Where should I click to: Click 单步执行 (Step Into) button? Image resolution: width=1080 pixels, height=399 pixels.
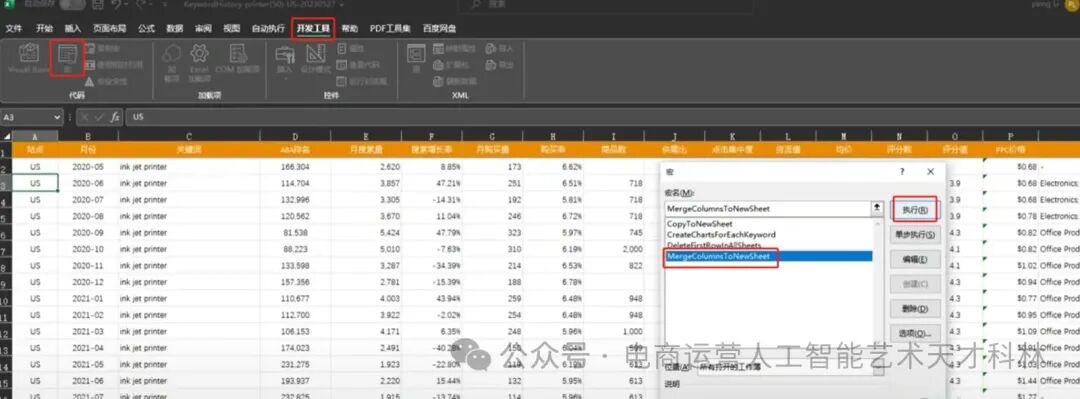(915, 235)
